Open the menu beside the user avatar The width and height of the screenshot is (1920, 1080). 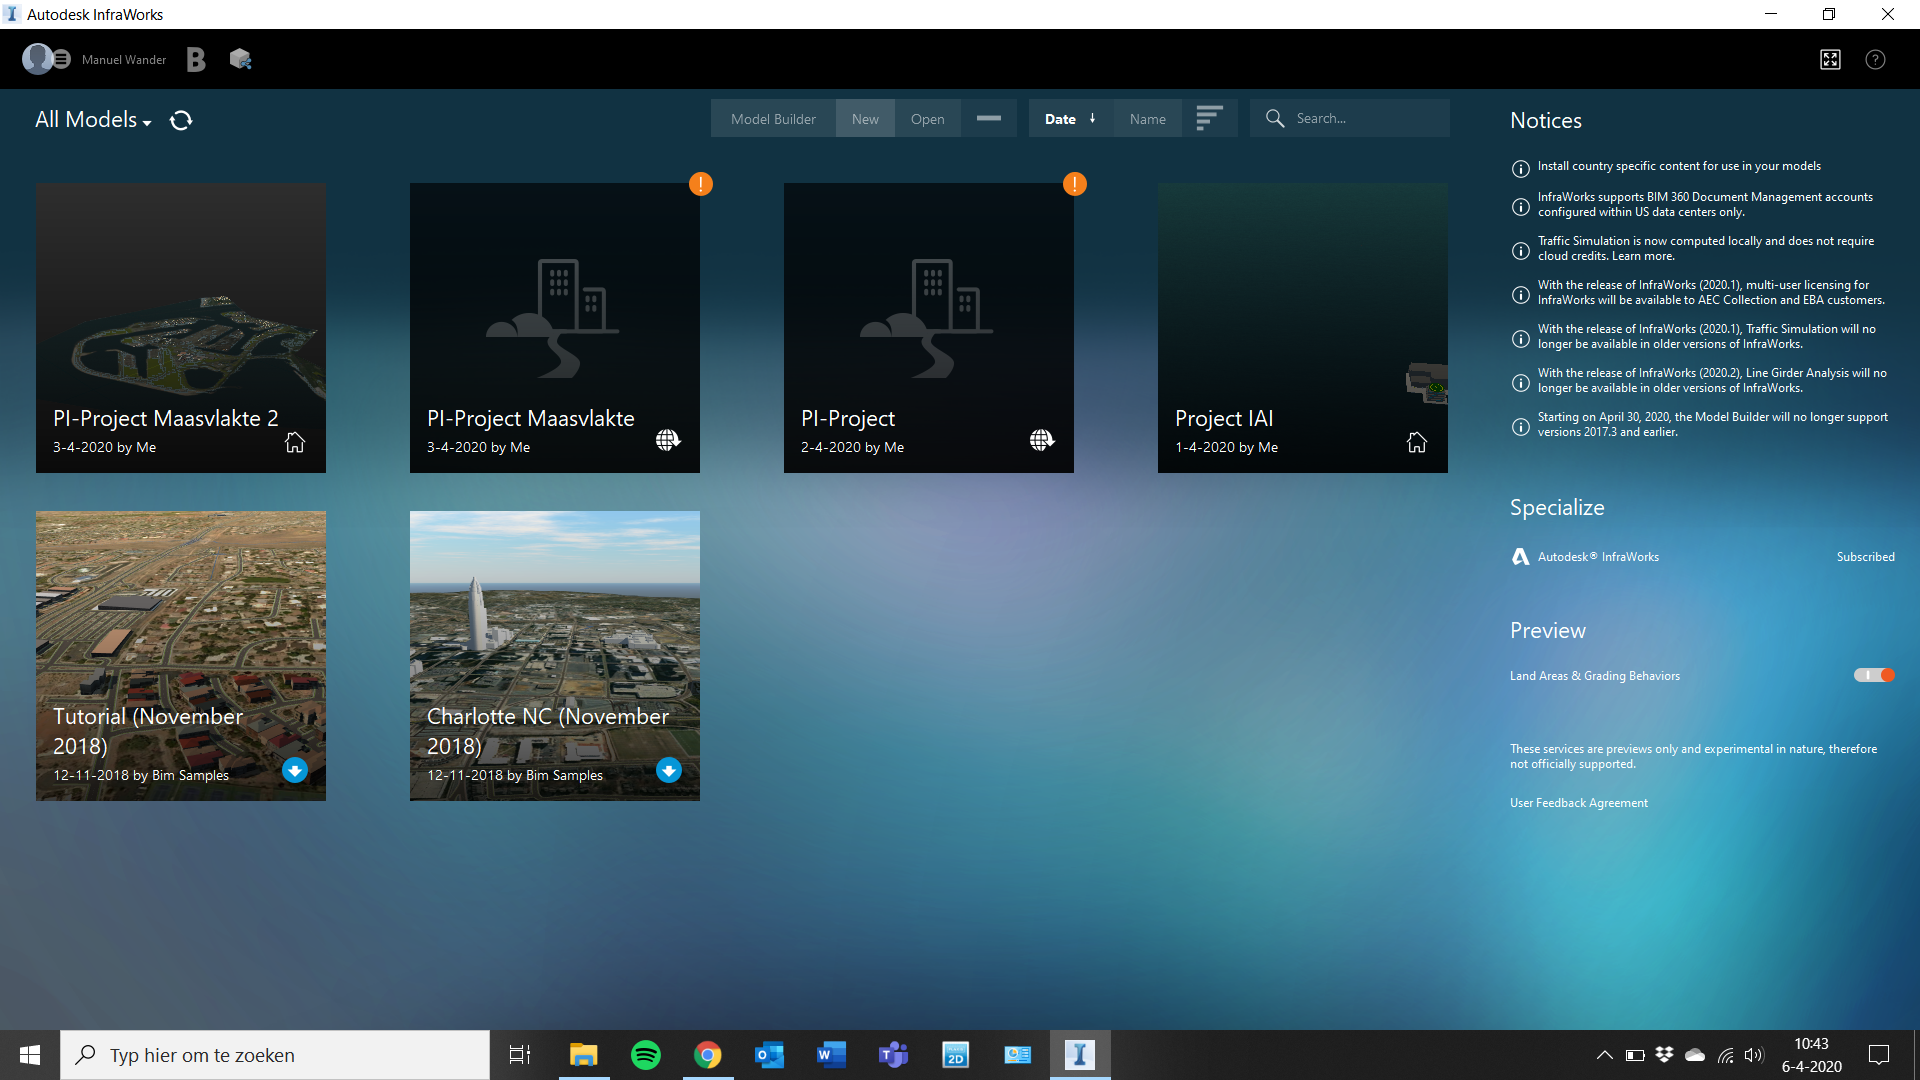(x=62, y=59)
